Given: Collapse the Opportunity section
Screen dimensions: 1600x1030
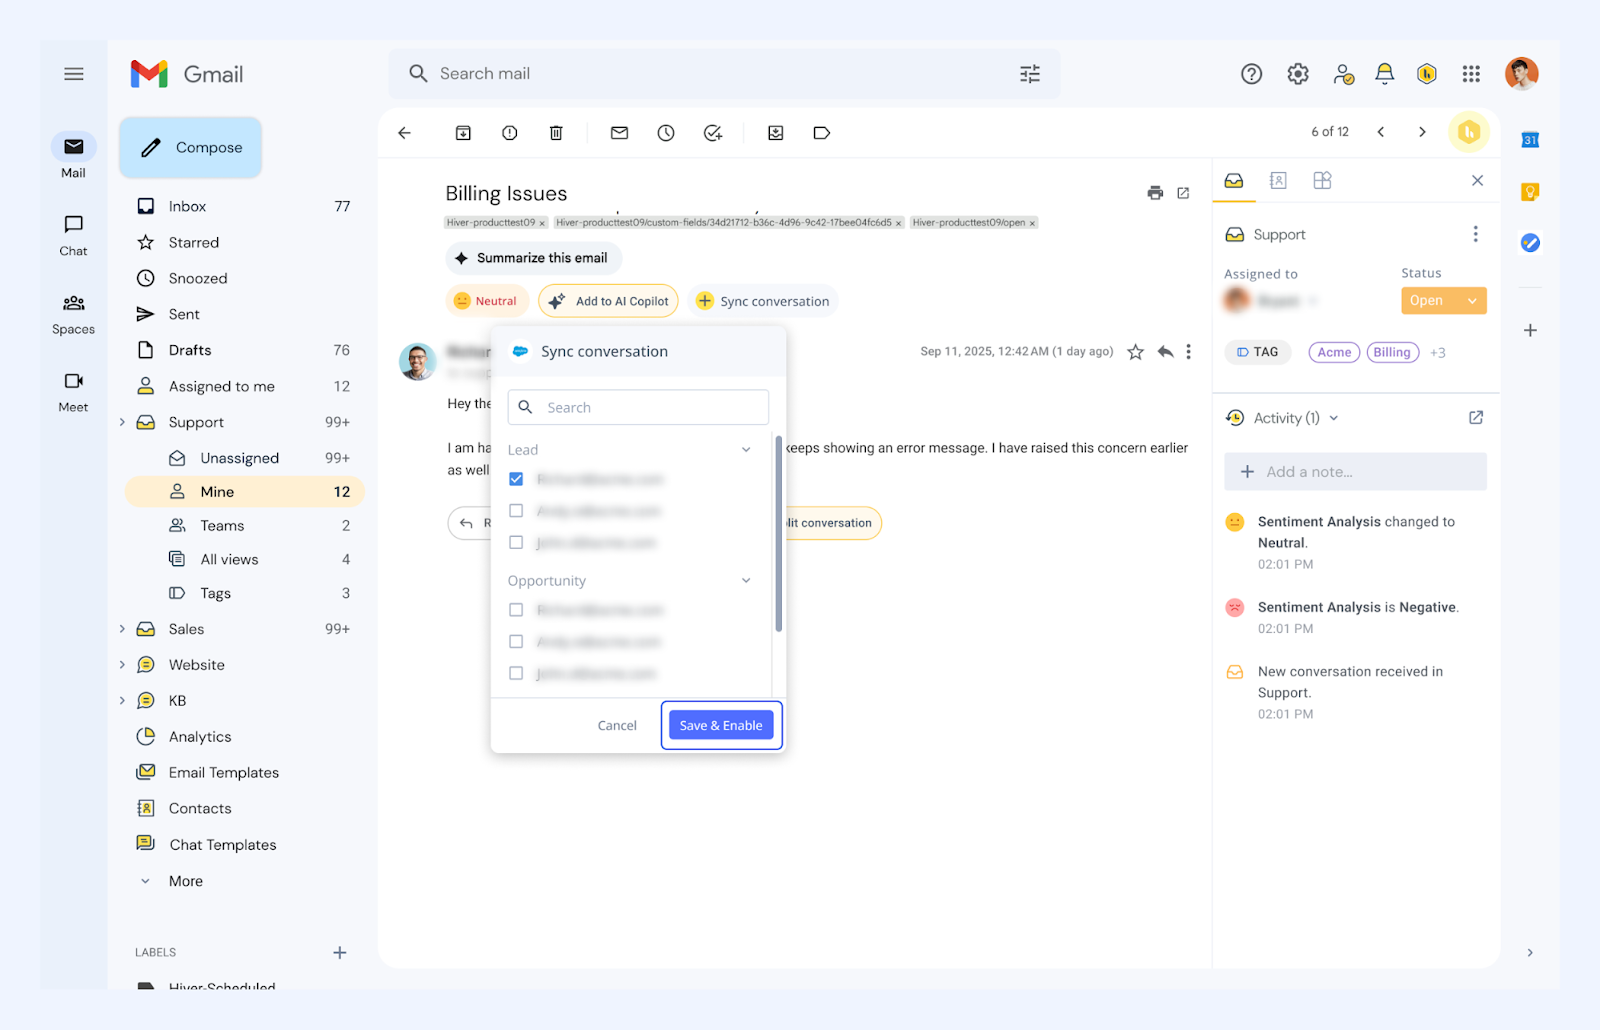Looking at the screenshot, I should pos(746,581).
